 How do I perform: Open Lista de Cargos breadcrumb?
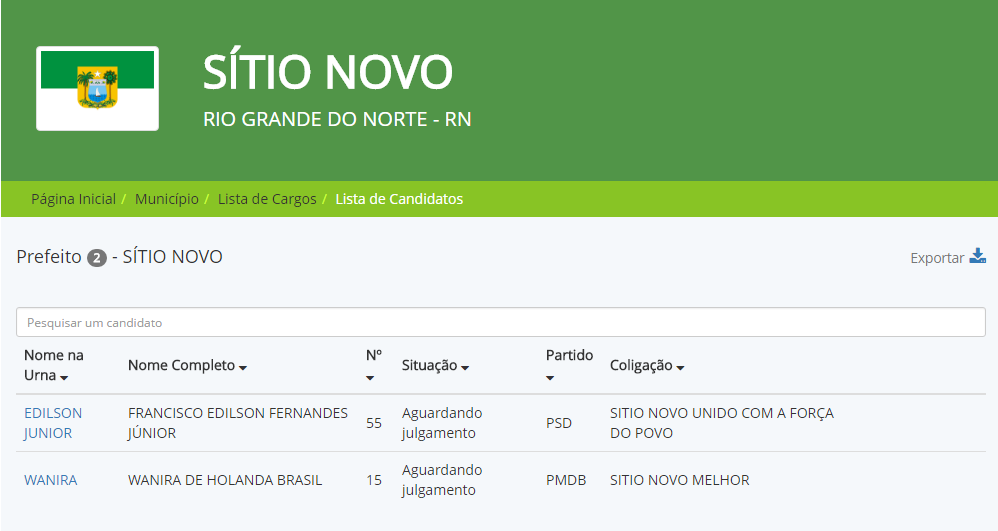[x=267, y=199]
